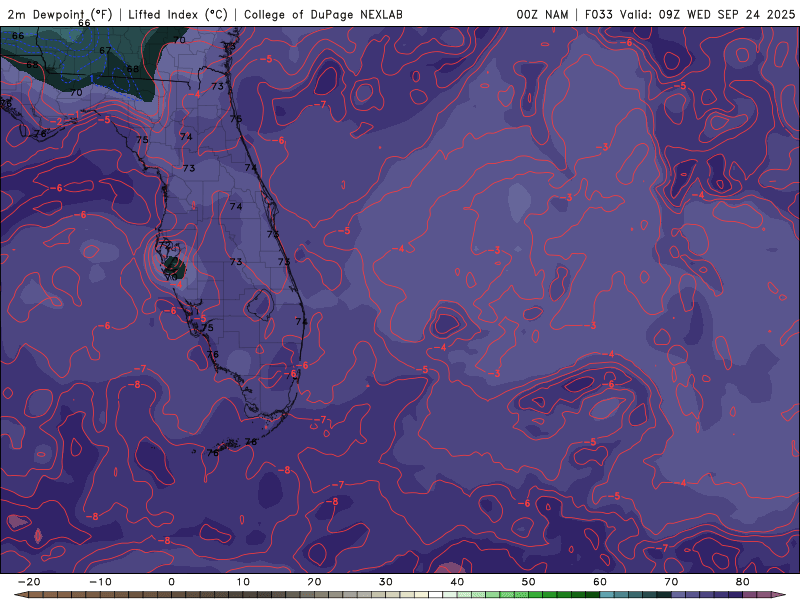Click the '30' color scale label

click(386, 582)
